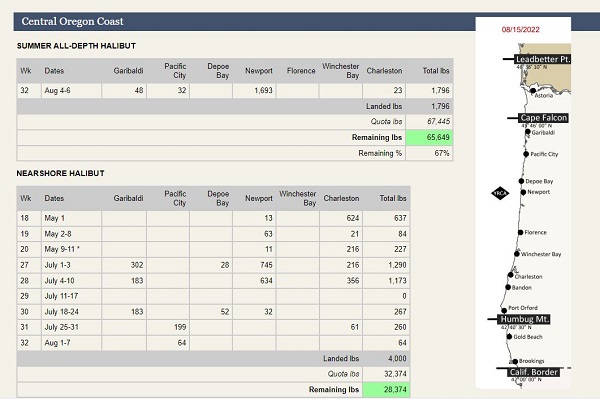Click the 08/15/2022 date above the map

[521, 29]
